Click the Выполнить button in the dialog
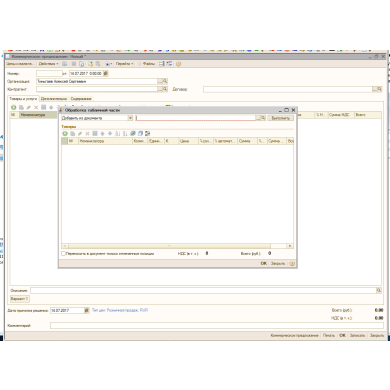 coord(281,118)
